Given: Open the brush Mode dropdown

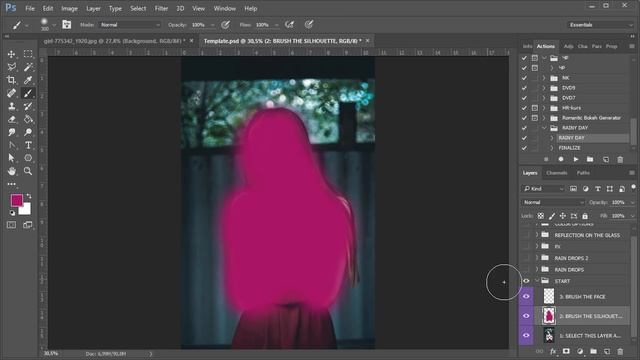Looking at the screenshot, I should pyautogui.click(x=130, y=25).
